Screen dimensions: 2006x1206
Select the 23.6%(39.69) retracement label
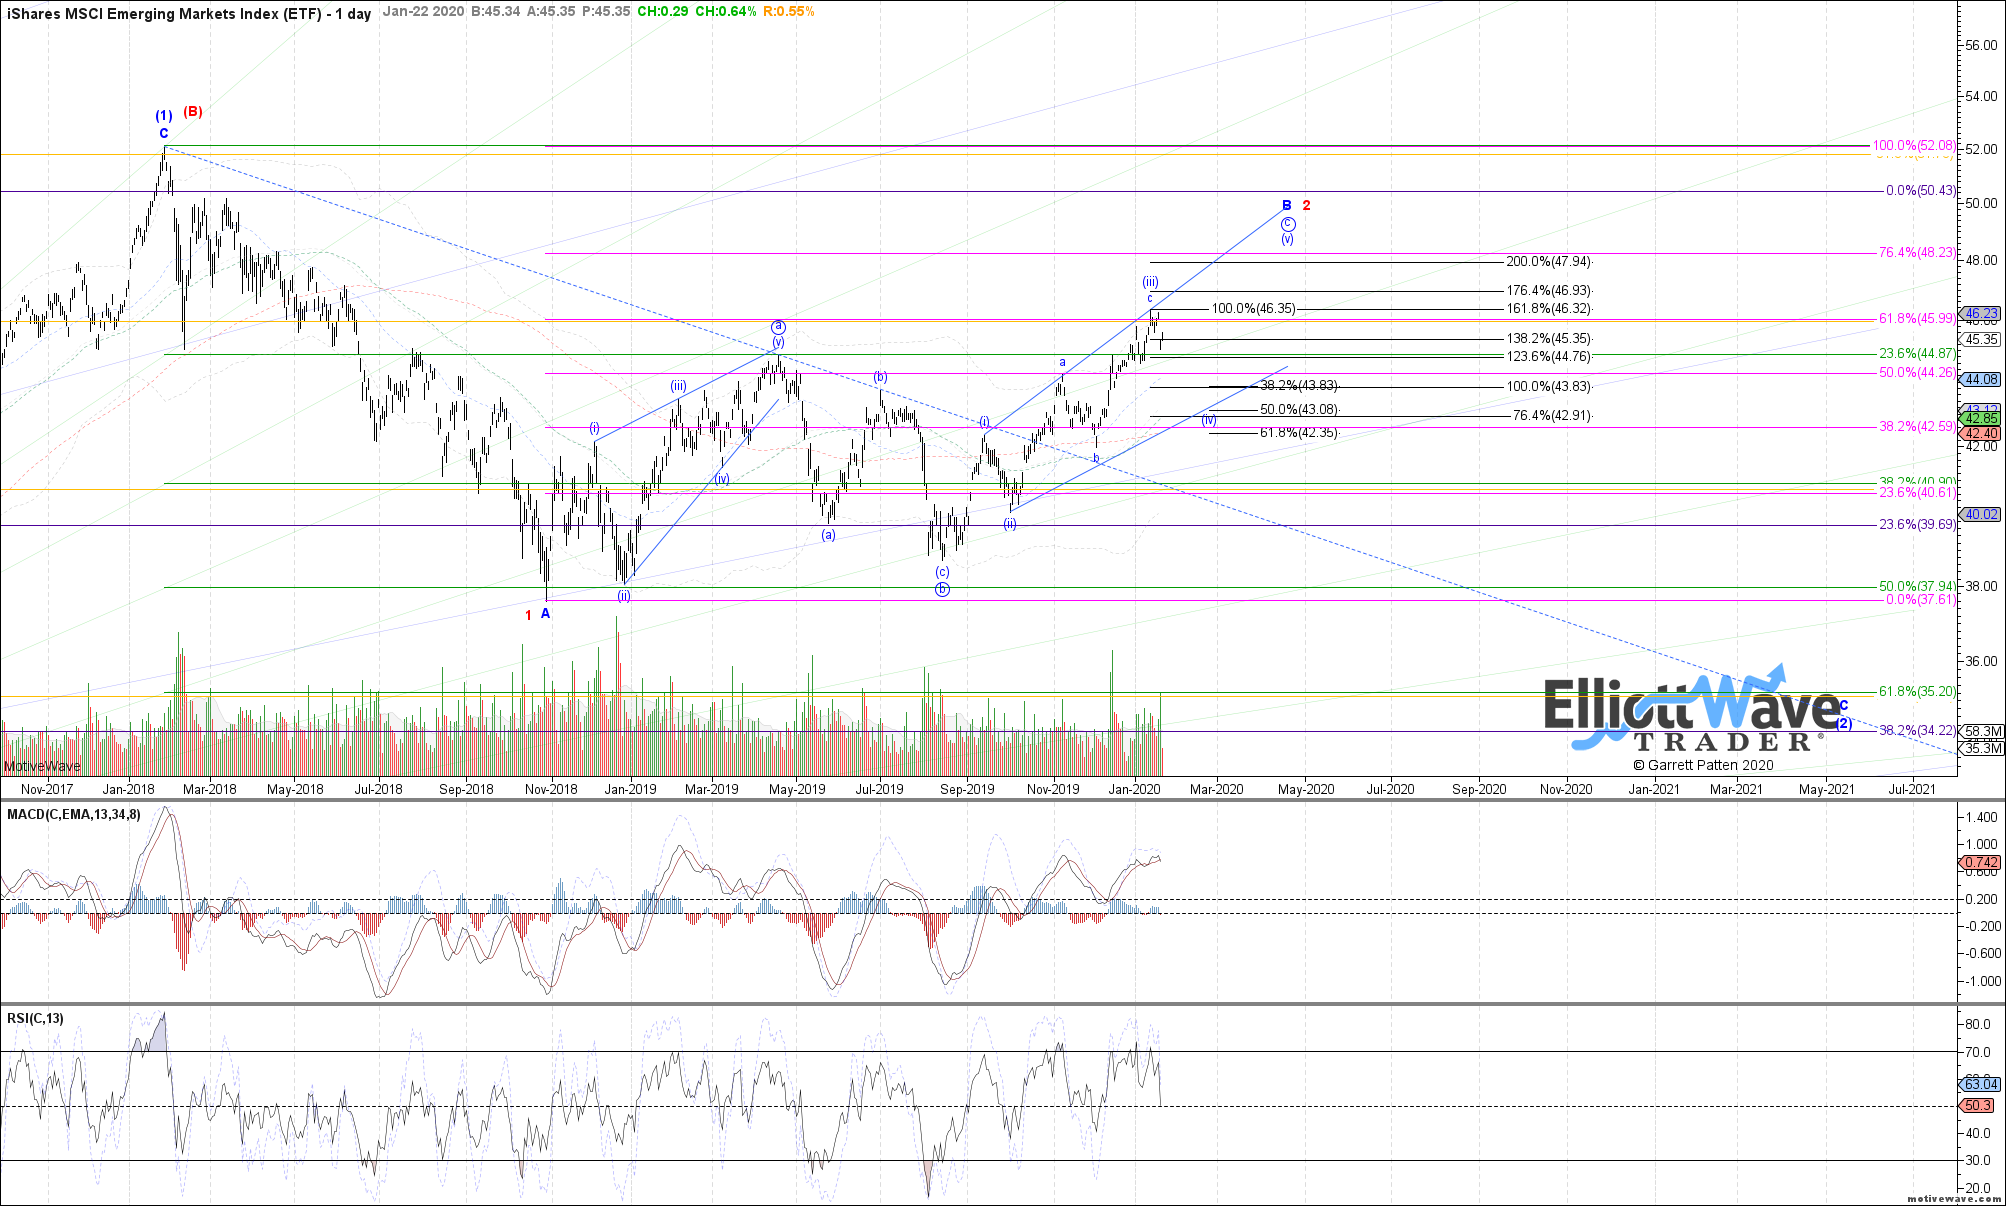[x=1916, y=524]
